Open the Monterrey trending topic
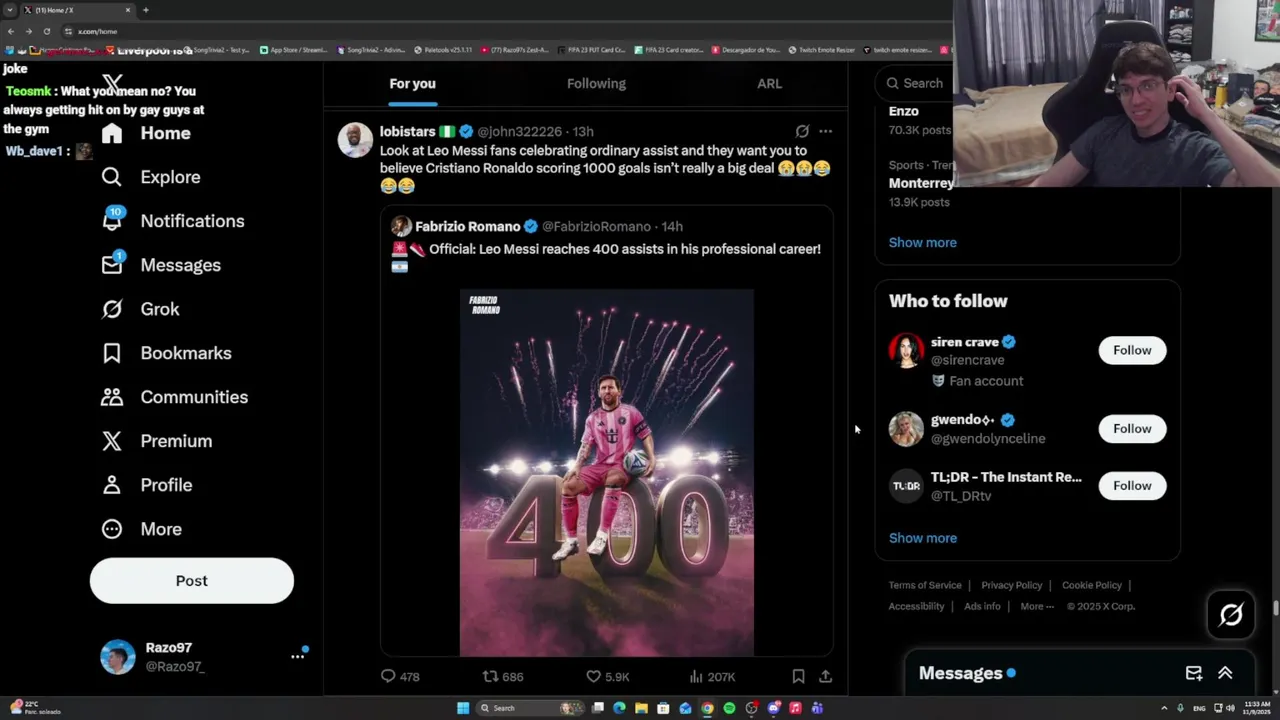Screen dimensions: 1280x720 921,183
